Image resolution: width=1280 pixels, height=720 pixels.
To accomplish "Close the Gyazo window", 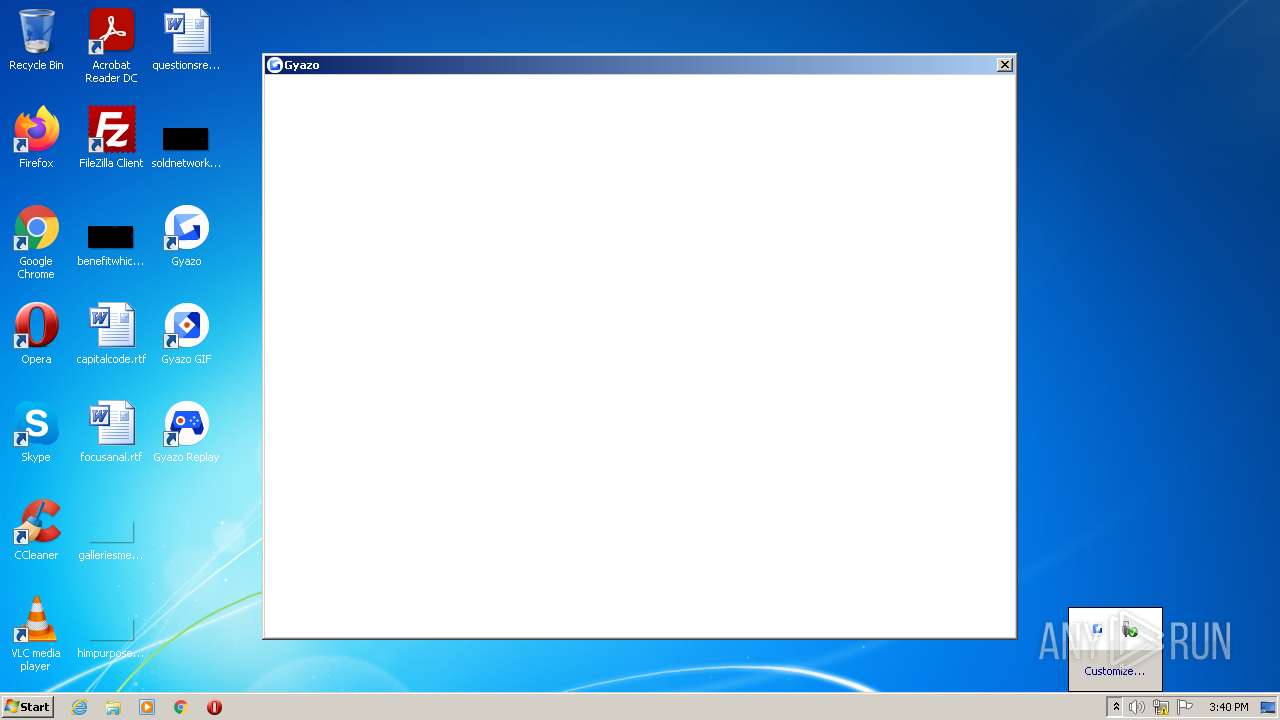I will pyautogui.click(x=1005, y=65).
